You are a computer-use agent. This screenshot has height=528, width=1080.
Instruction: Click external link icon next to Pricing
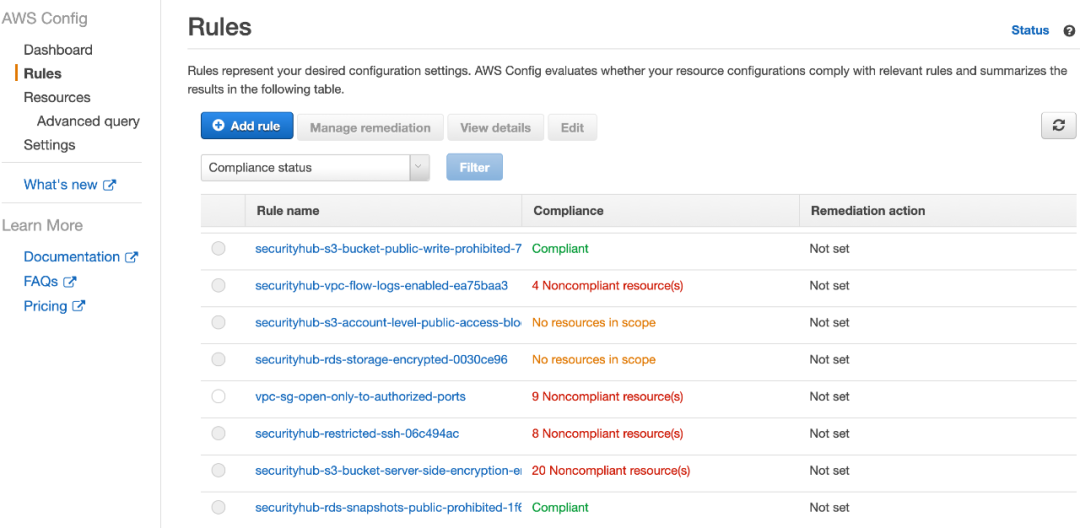point(79,306)
